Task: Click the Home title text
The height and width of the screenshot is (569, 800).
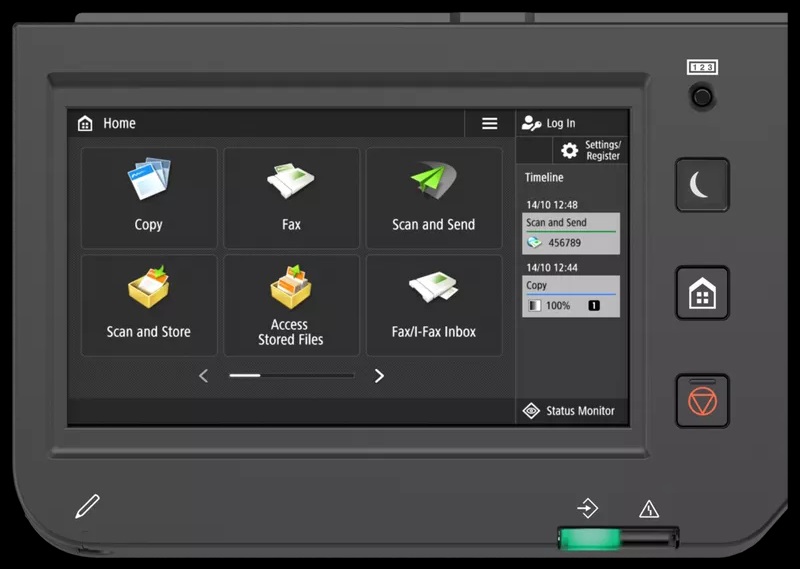Action: pyautogui.click(x=119, y=123)
